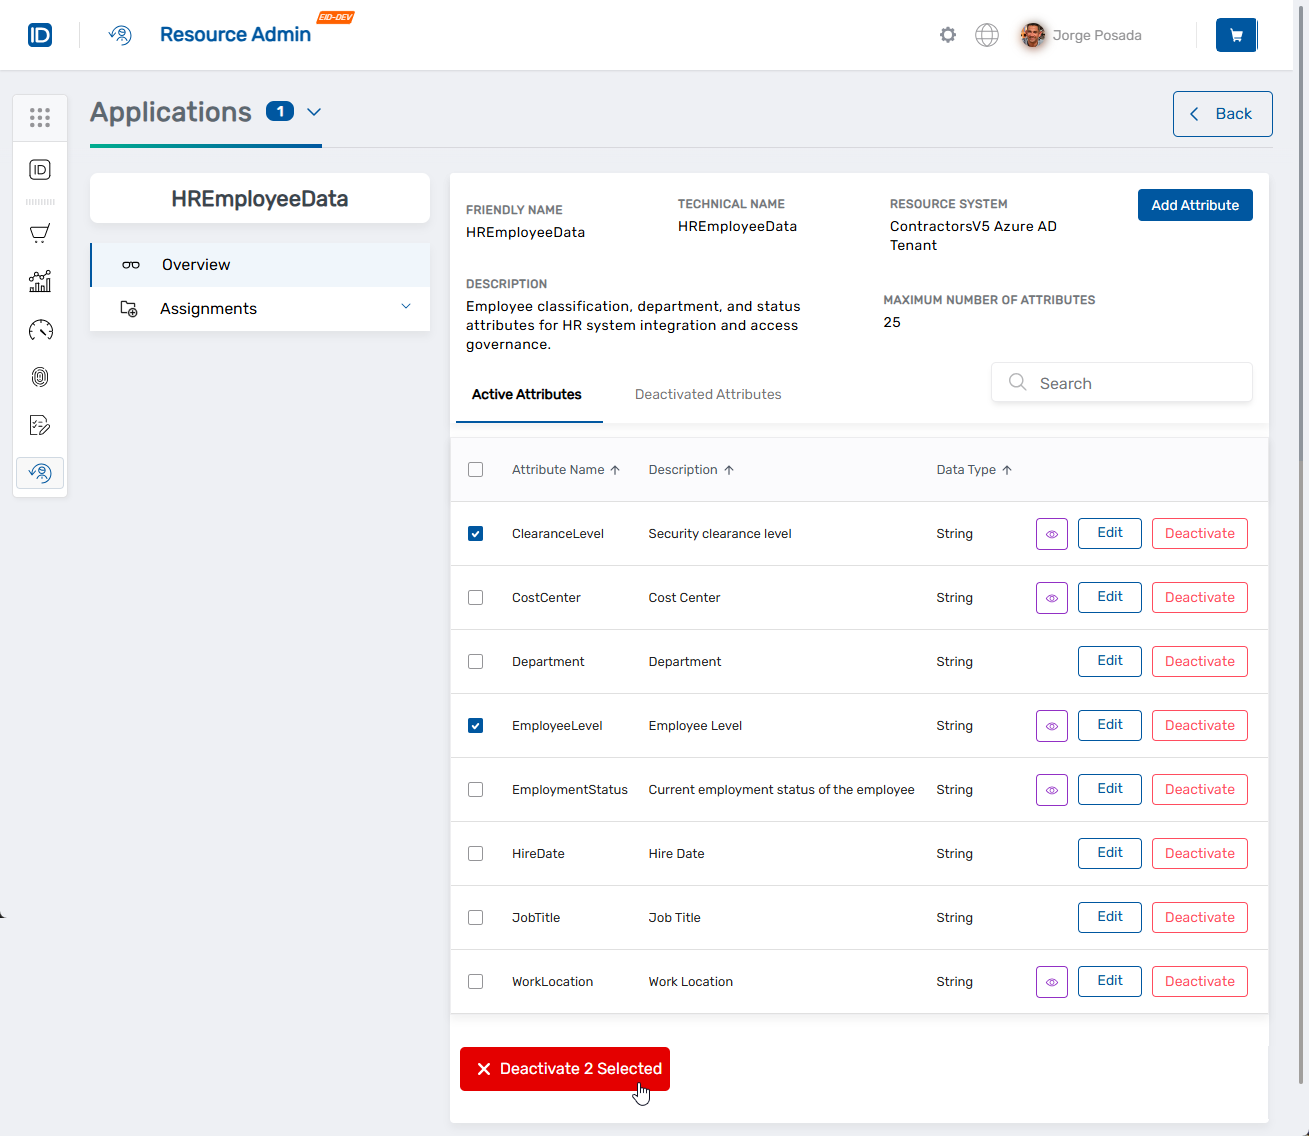Viewport: 1309px width, 1136px height.
Task: Click the fingerprint icon in sidebar
Action: [x=40, y=377]
